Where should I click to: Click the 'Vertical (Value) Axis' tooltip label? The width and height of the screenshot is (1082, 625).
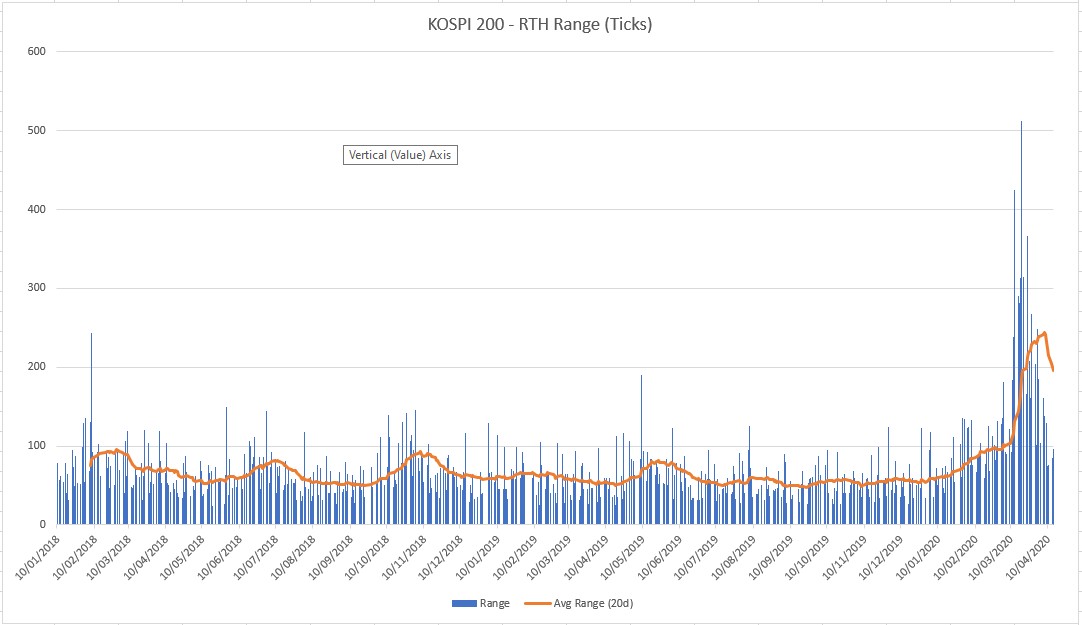click(x=400, y=155)
